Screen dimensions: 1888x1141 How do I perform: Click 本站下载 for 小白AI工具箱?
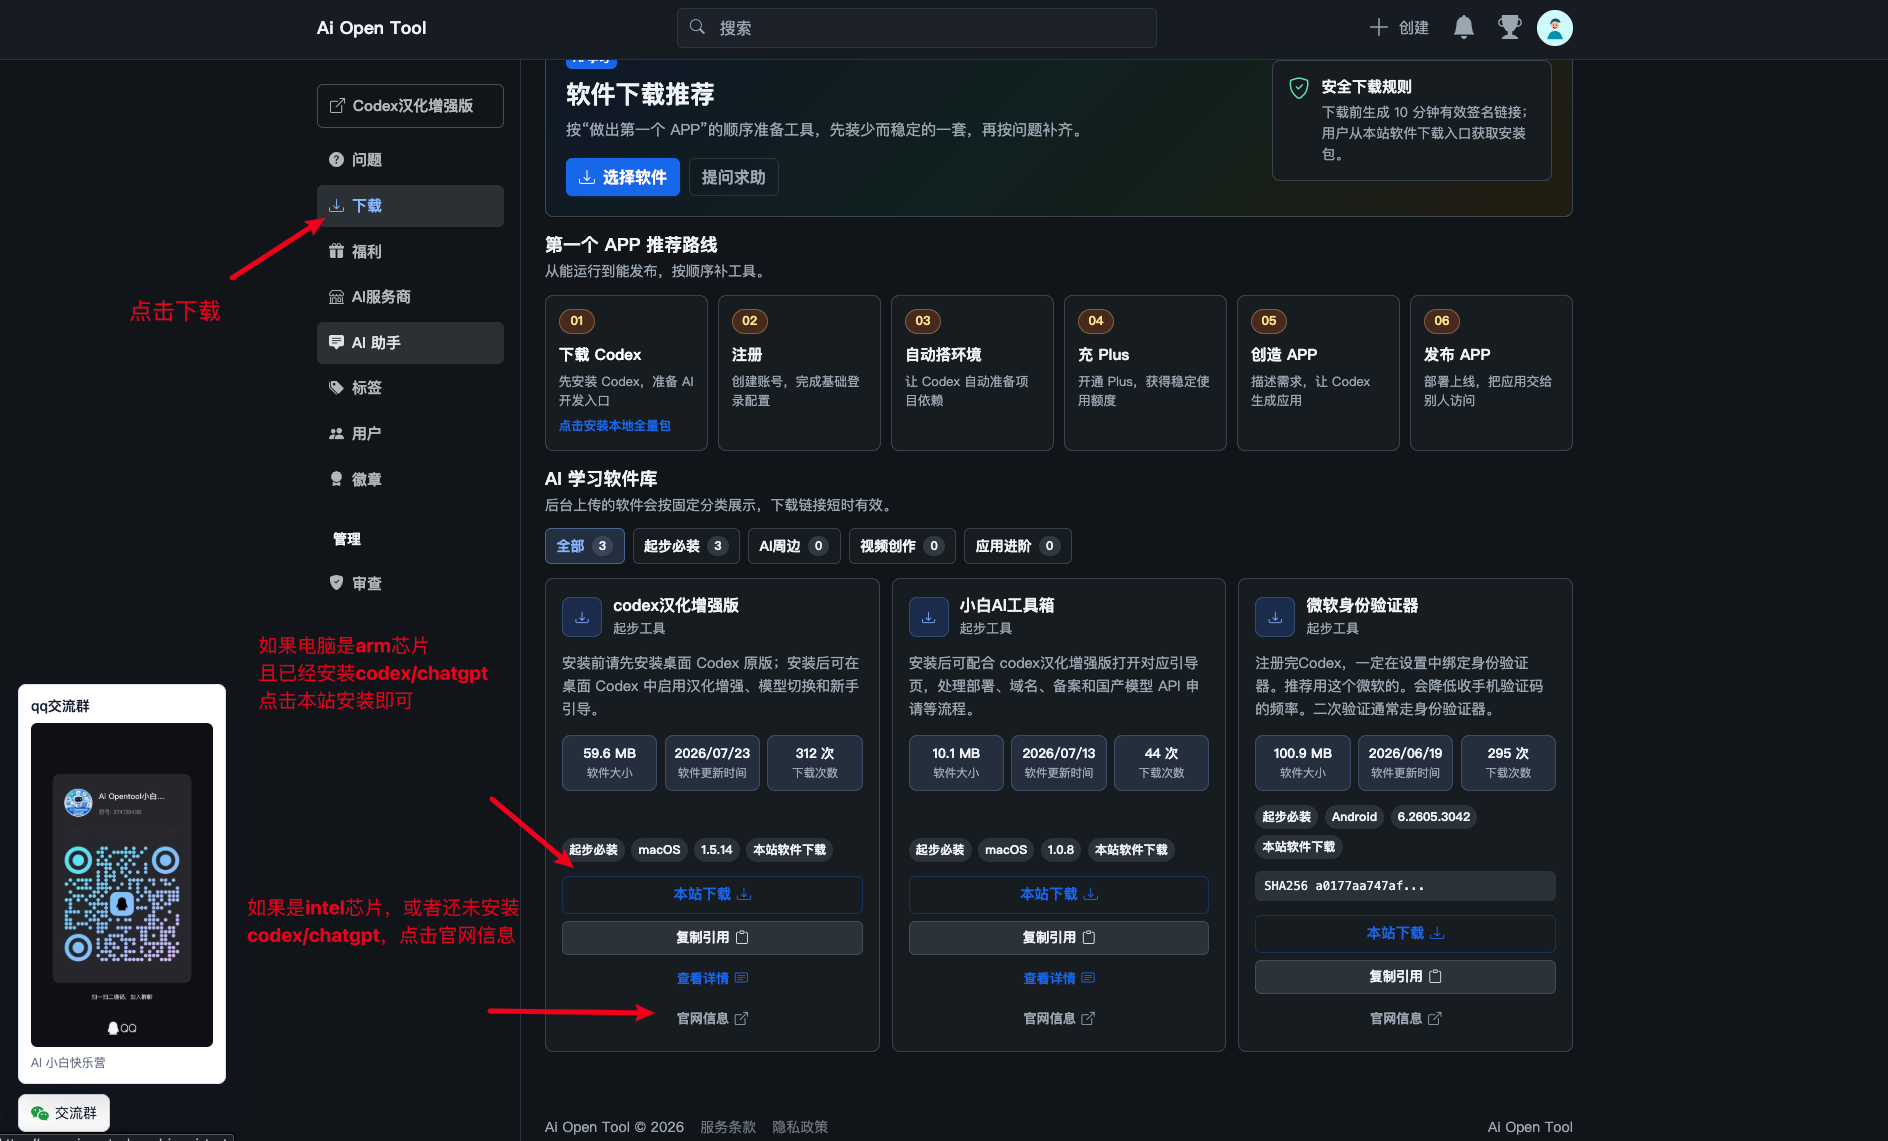tap(1059, 895)
